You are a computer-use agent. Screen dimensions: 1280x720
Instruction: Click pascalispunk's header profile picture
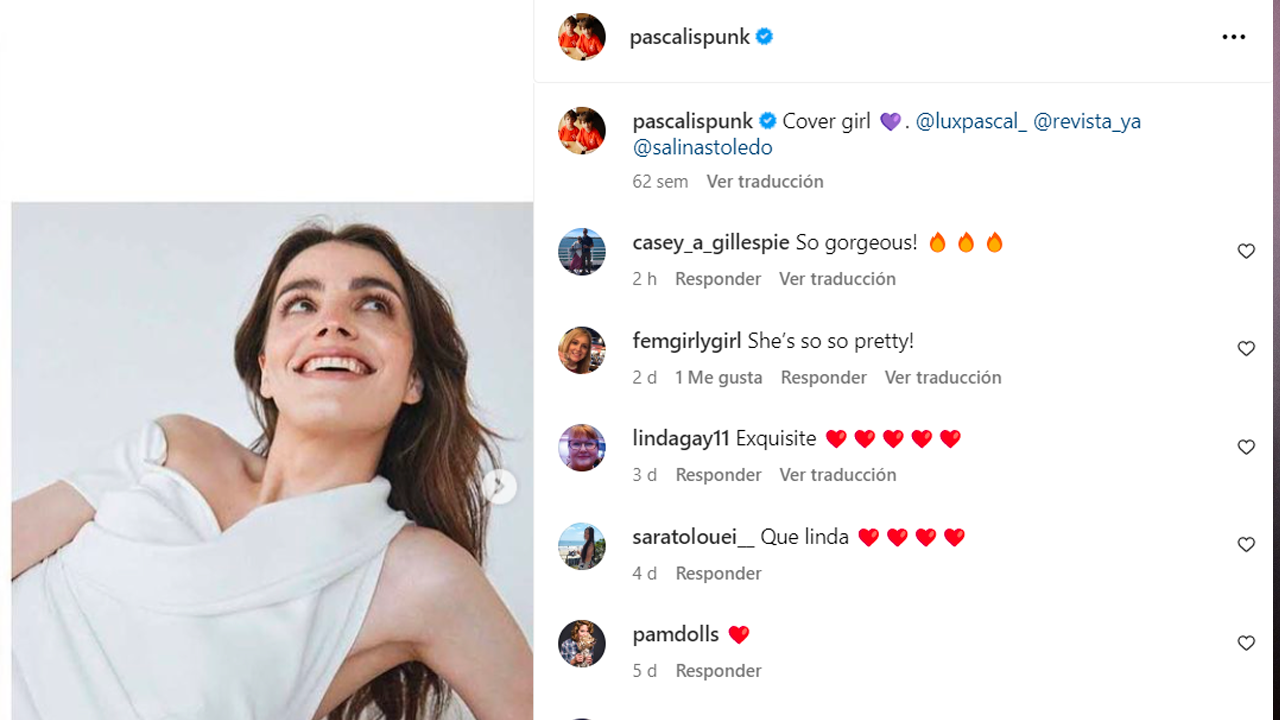click(582, 37)
